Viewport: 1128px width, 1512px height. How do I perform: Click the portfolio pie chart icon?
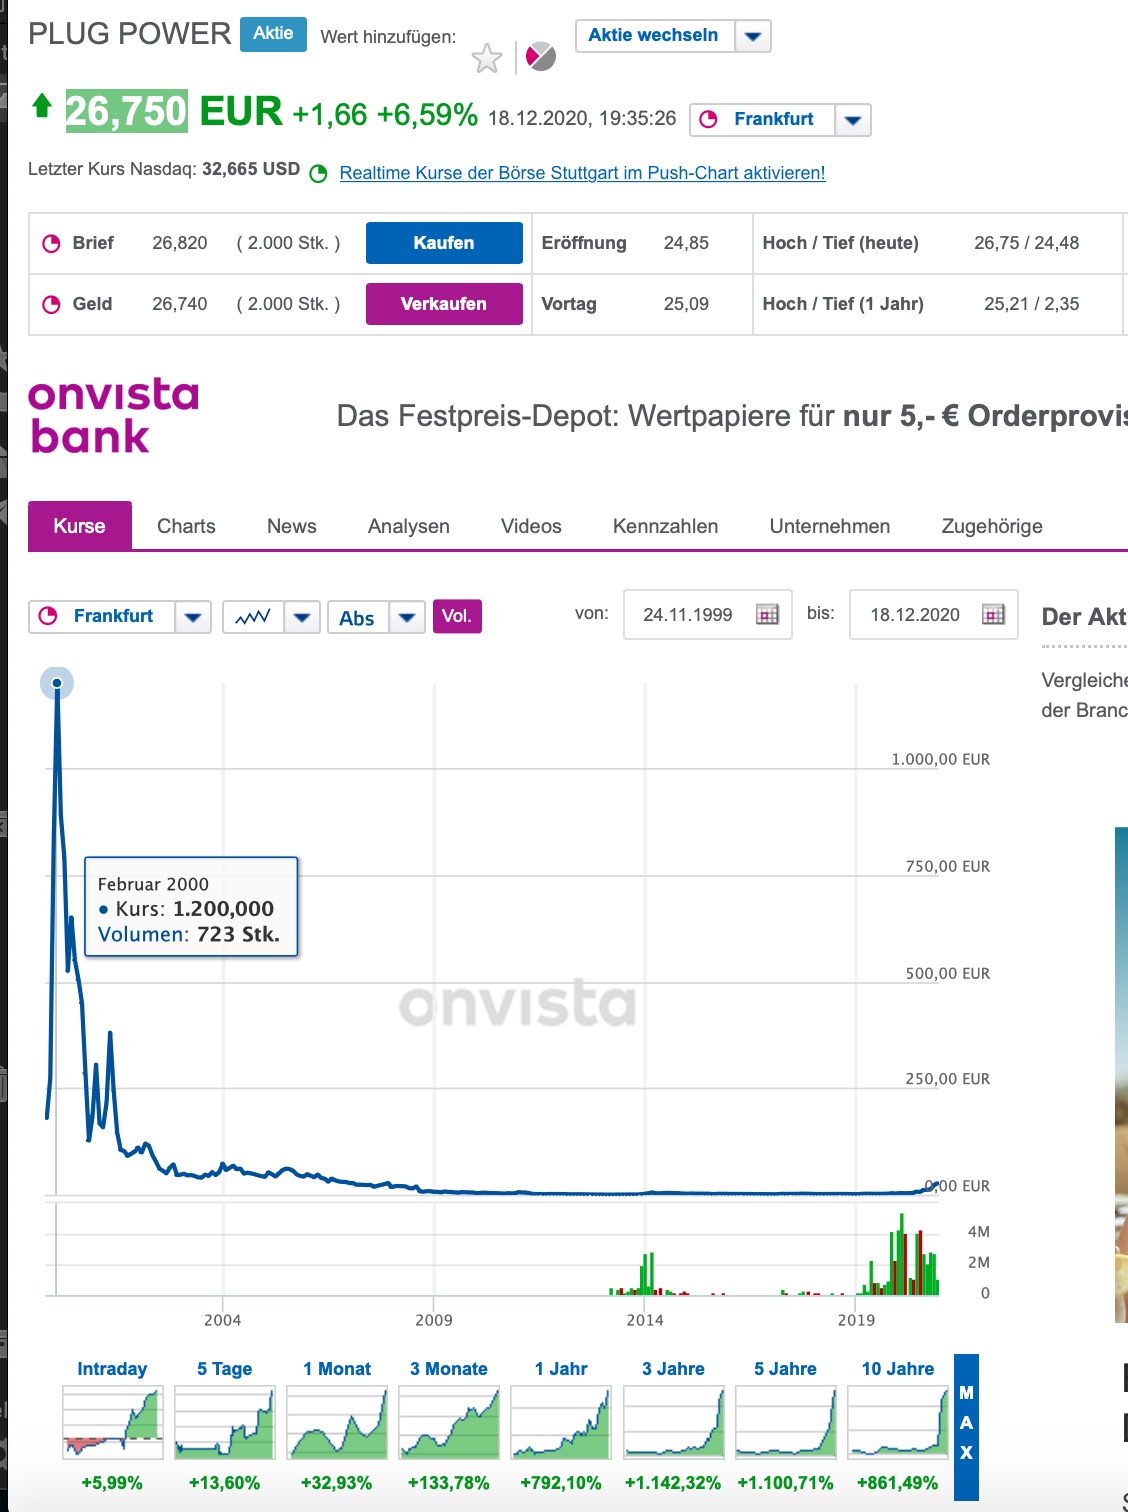click(x=540, y=57)
